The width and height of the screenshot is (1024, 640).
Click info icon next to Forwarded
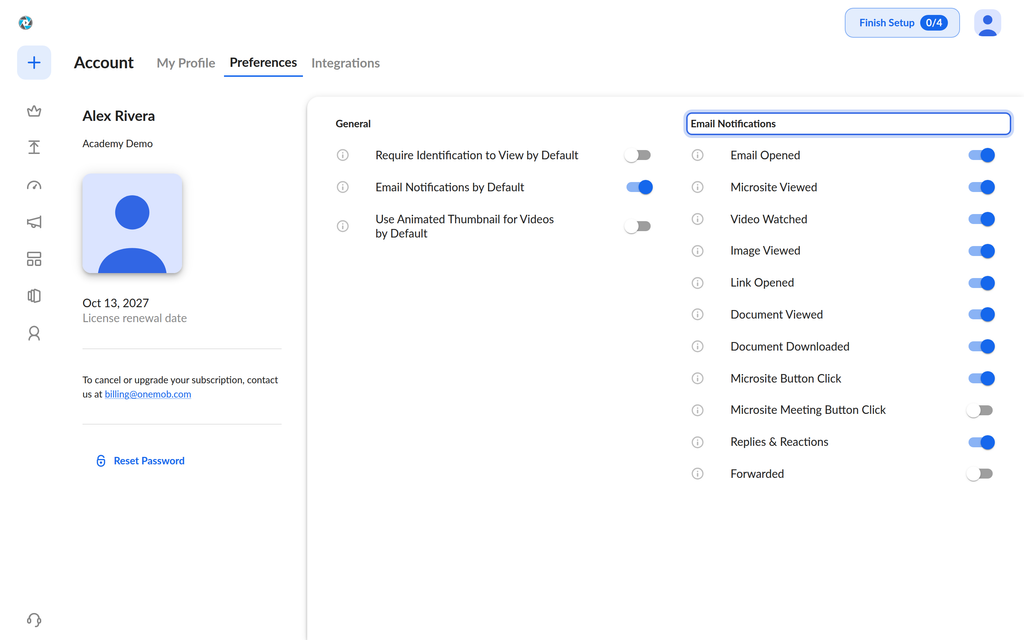coord(697,473)
